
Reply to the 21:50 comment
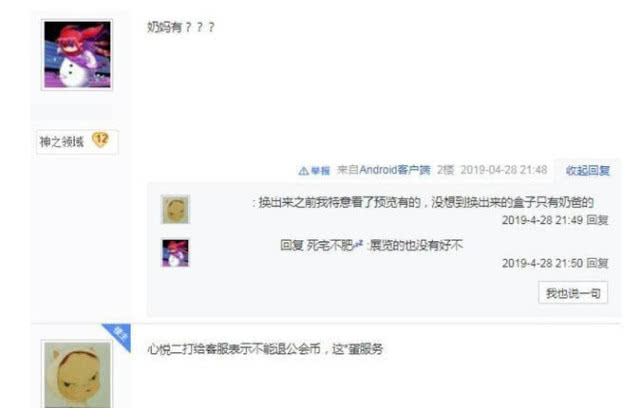point(597,263)
